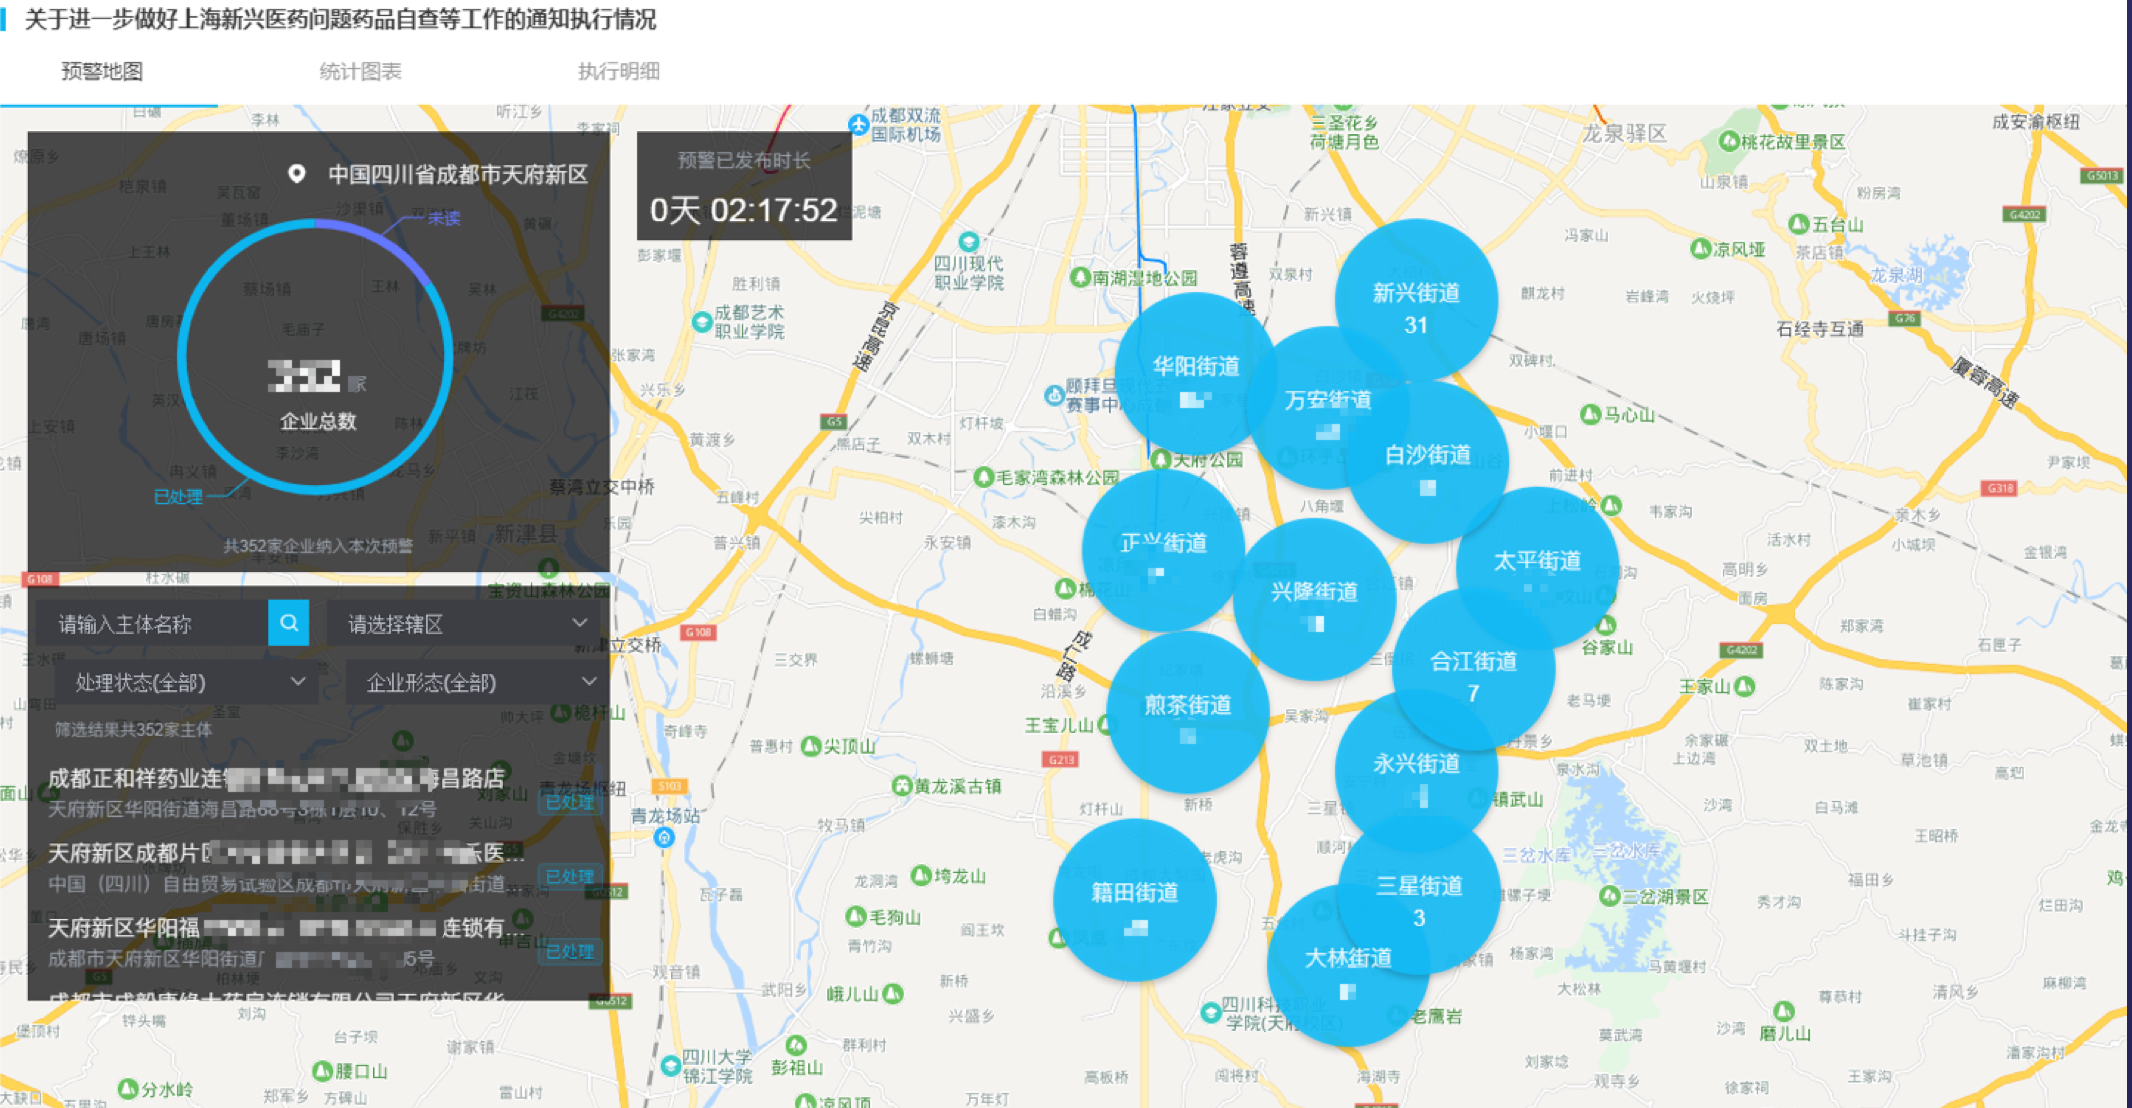Click the 五台山 mountain icon
Viewport: 2132px width, 1108px height.
(x=1798, y=224)
